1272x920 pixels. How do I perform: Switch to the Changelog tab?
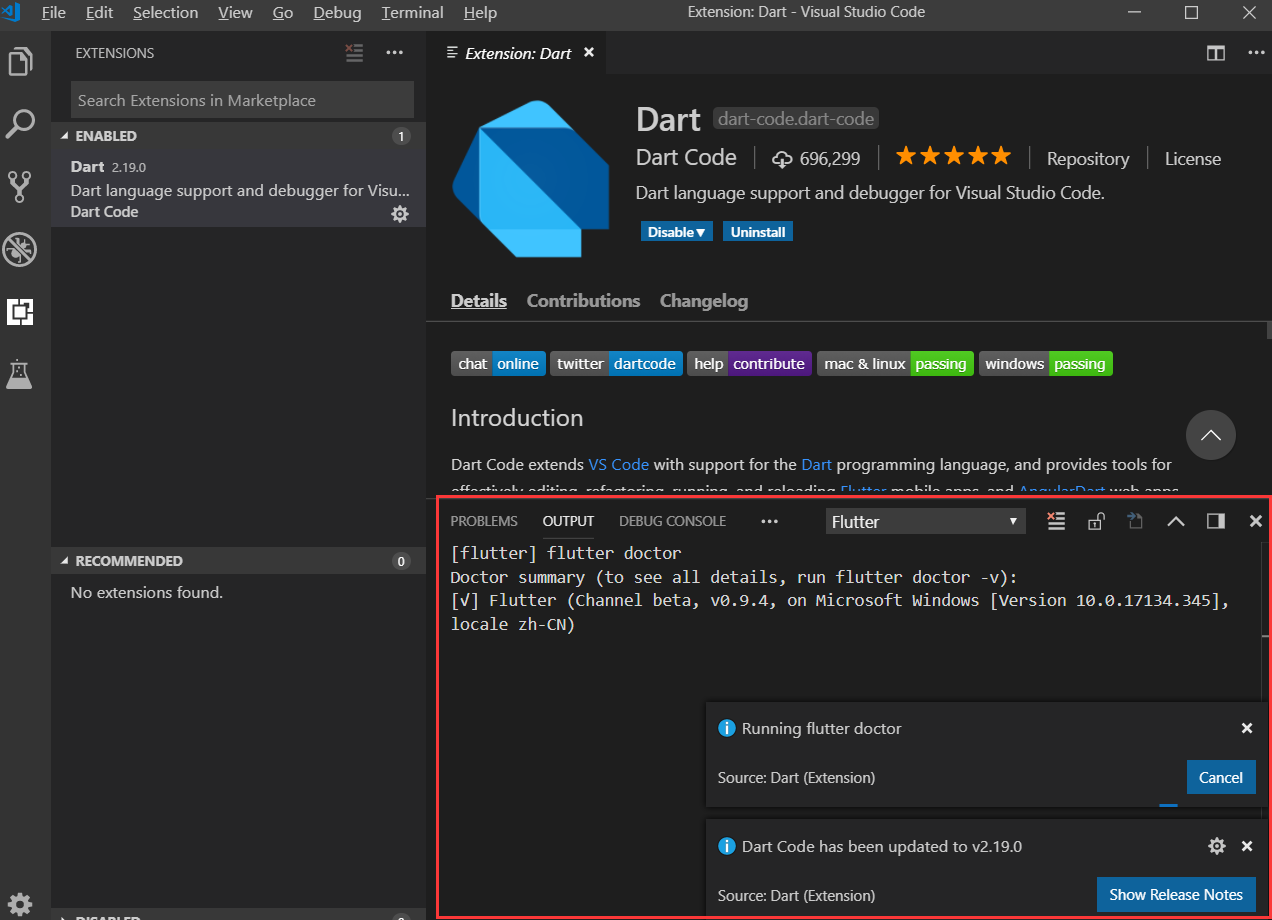704,301
